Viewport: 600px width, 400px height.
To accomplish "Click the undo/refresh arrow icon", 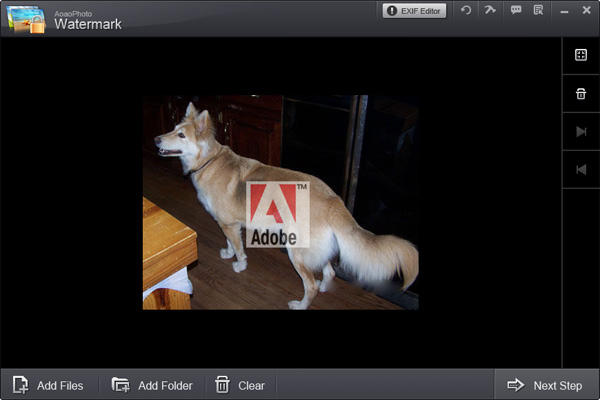I will (466, 10).
